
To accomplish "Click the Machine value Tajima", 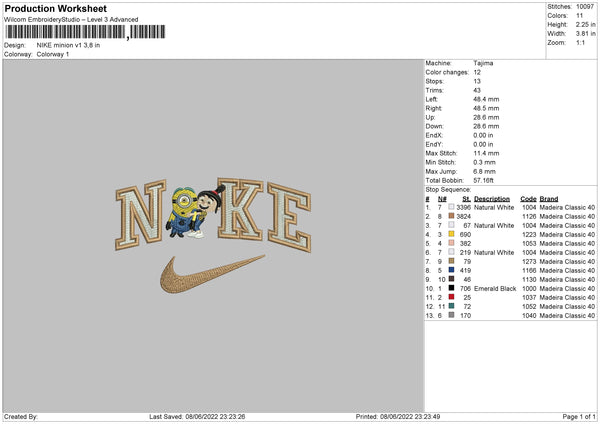I will click(483, 63).
